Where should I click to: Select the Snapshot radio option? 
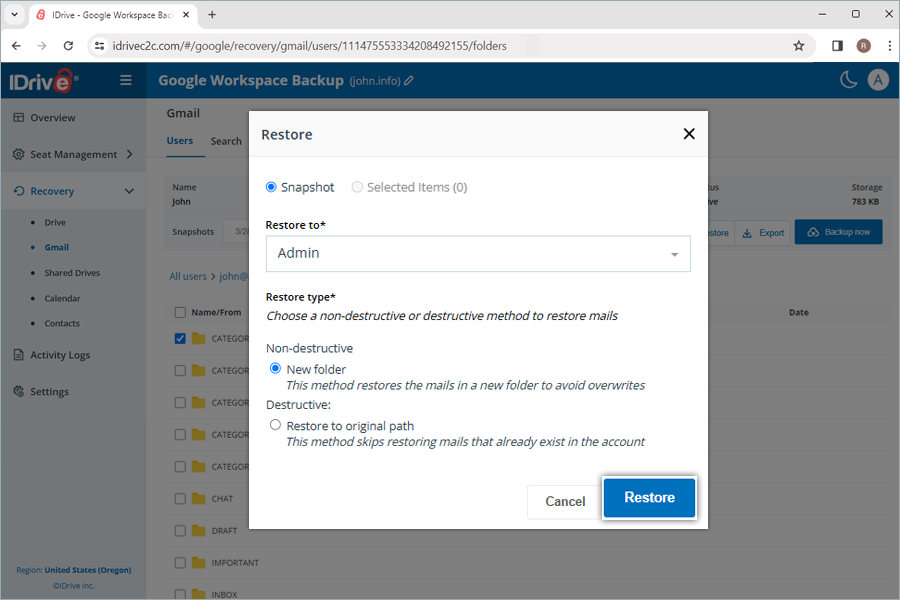[271, 187]
